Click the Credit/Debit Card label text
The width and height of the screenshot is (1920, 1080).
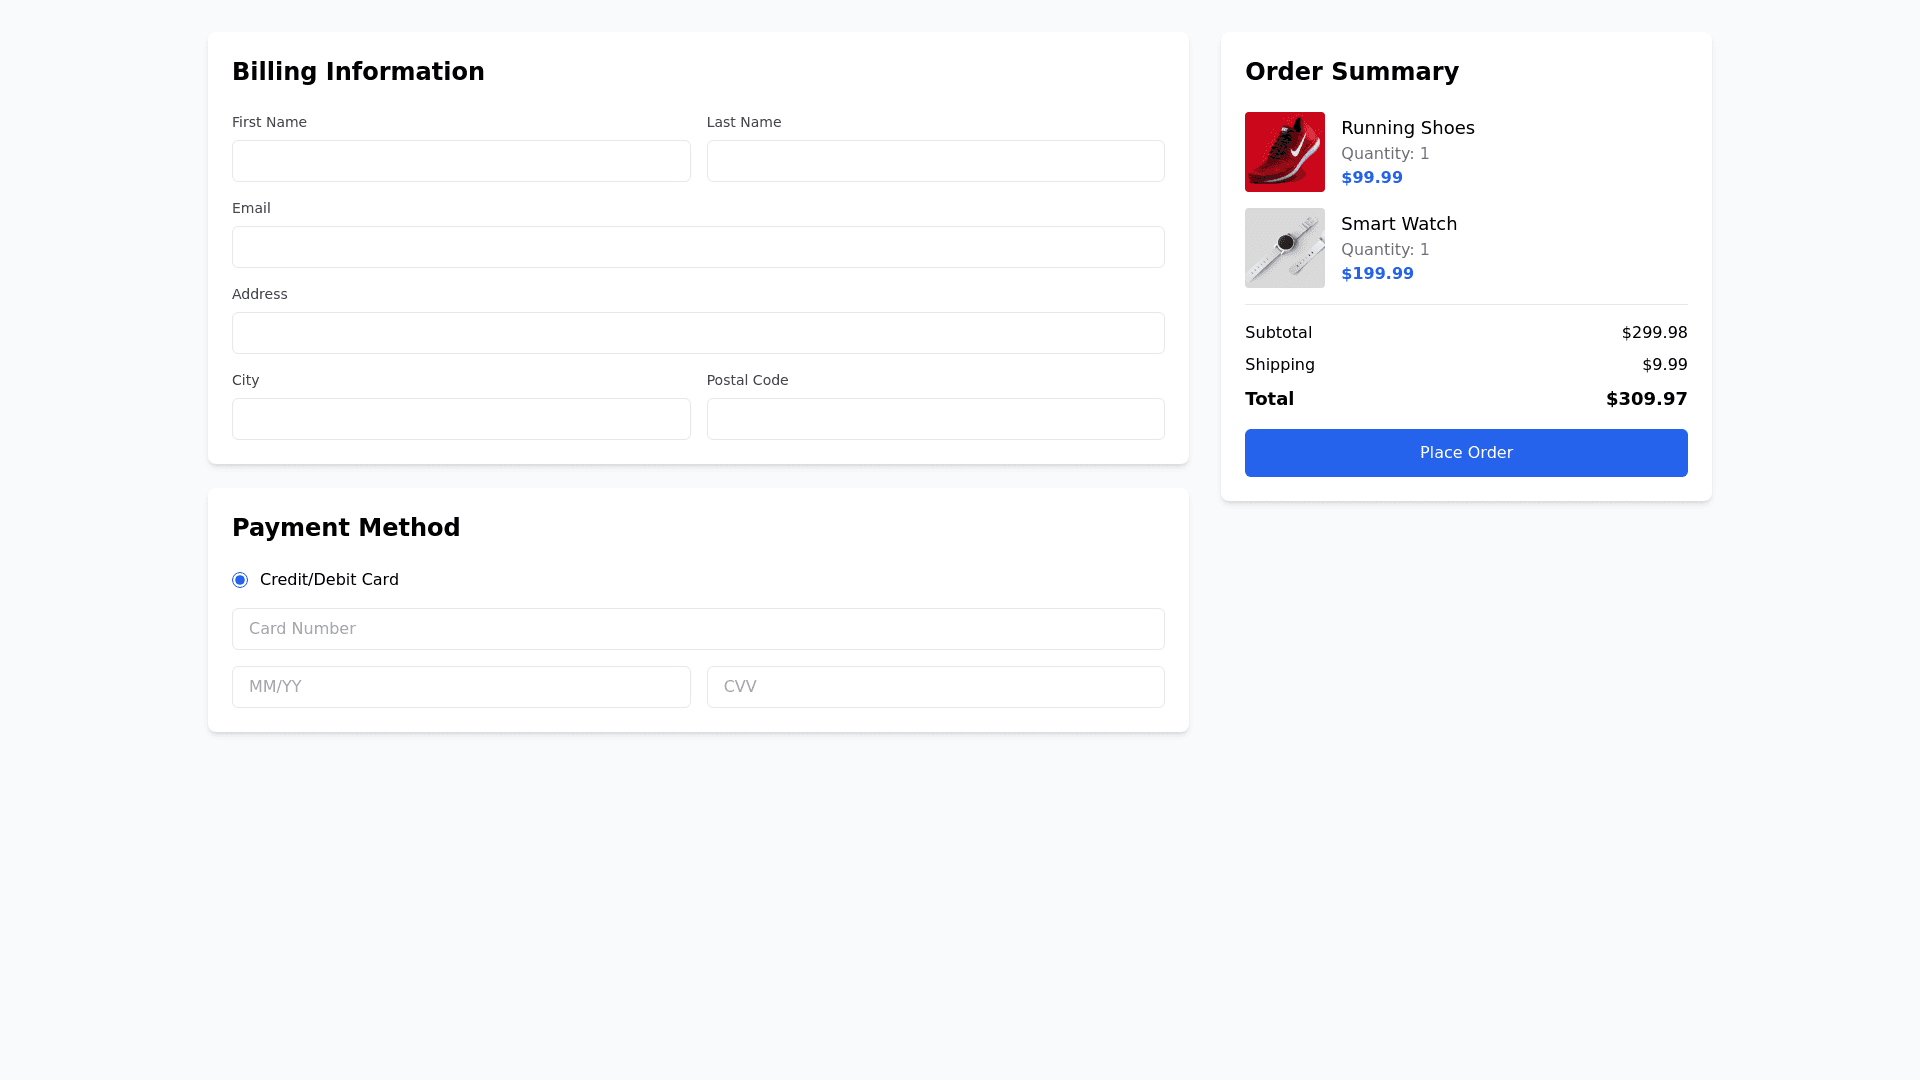click(329, 580)
